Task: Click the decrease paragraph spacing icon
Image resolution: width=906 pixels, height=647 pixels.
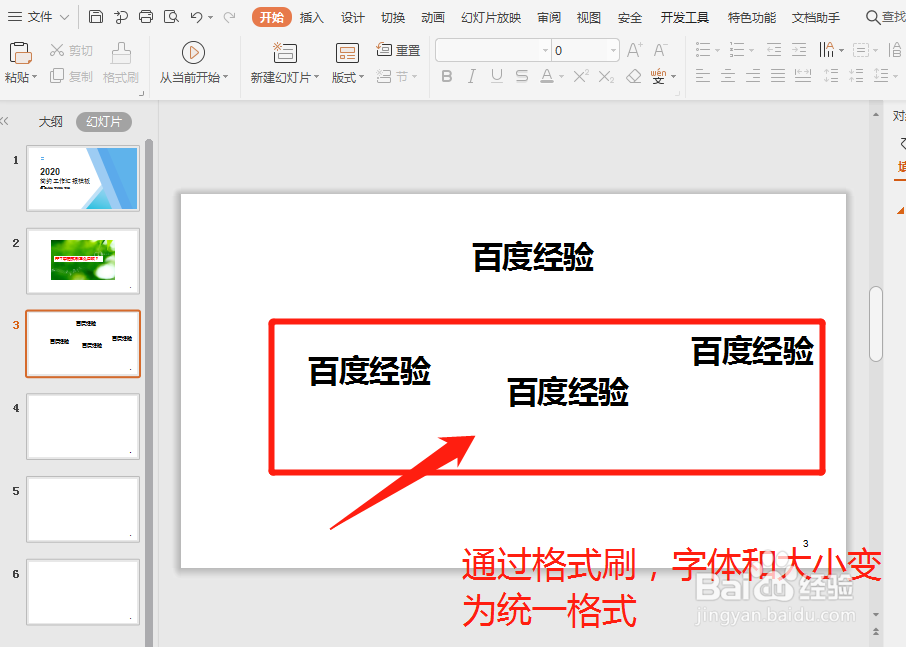Action: [856, 75]
